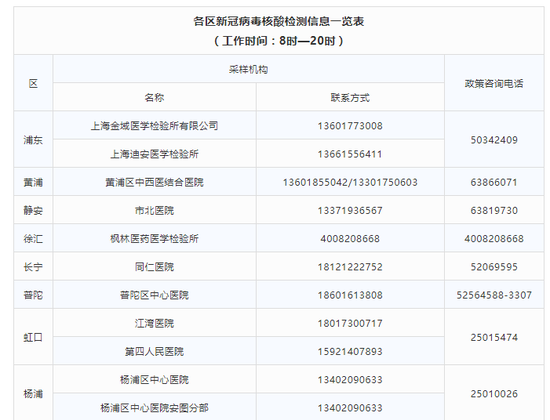Select 市北医院 in the 静安 row
This screenshot has width=550, height=420.
tap(154, 210)
